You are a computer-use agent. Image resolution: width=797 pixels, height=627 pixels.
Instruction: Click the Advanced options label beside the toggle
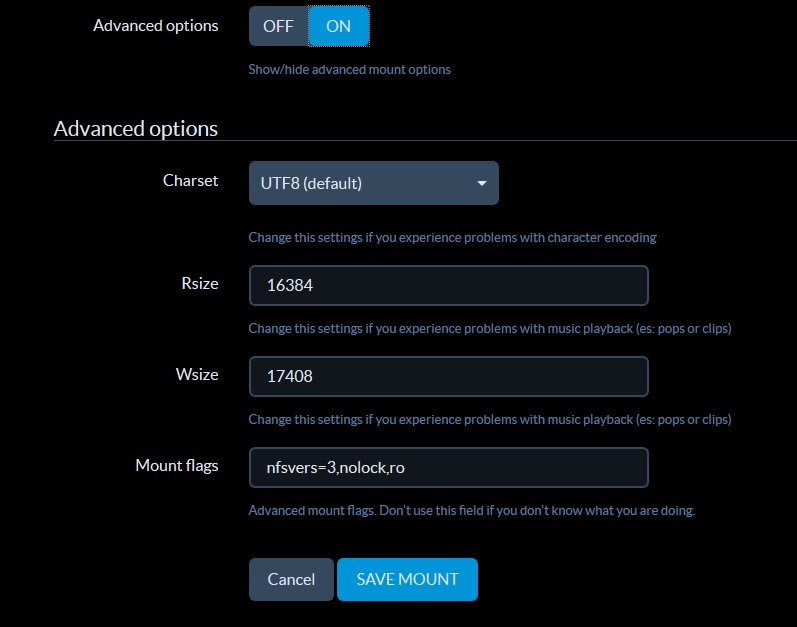[156, 25]
